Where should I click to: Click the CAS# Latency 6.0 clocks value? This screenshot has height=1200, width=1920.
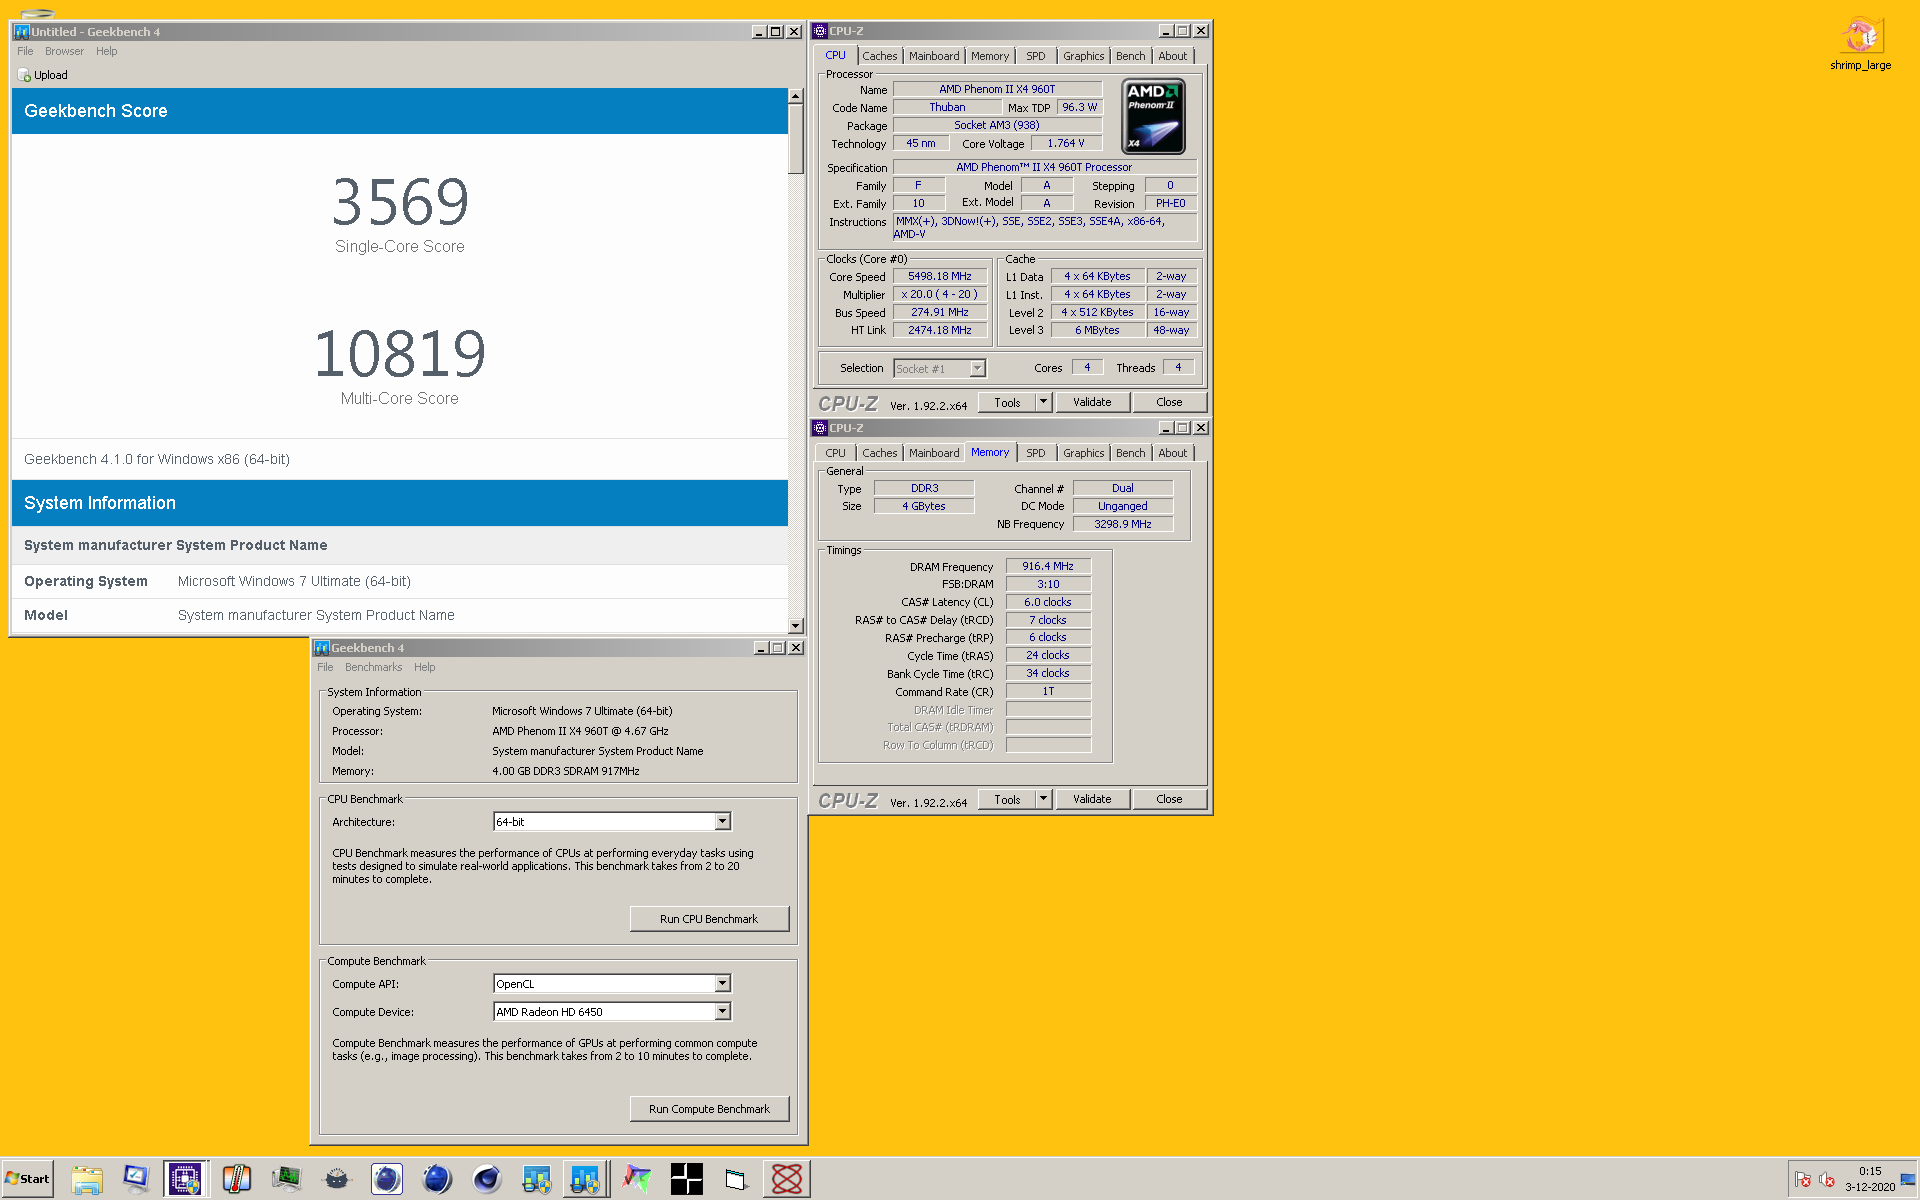coord(1048,602)
